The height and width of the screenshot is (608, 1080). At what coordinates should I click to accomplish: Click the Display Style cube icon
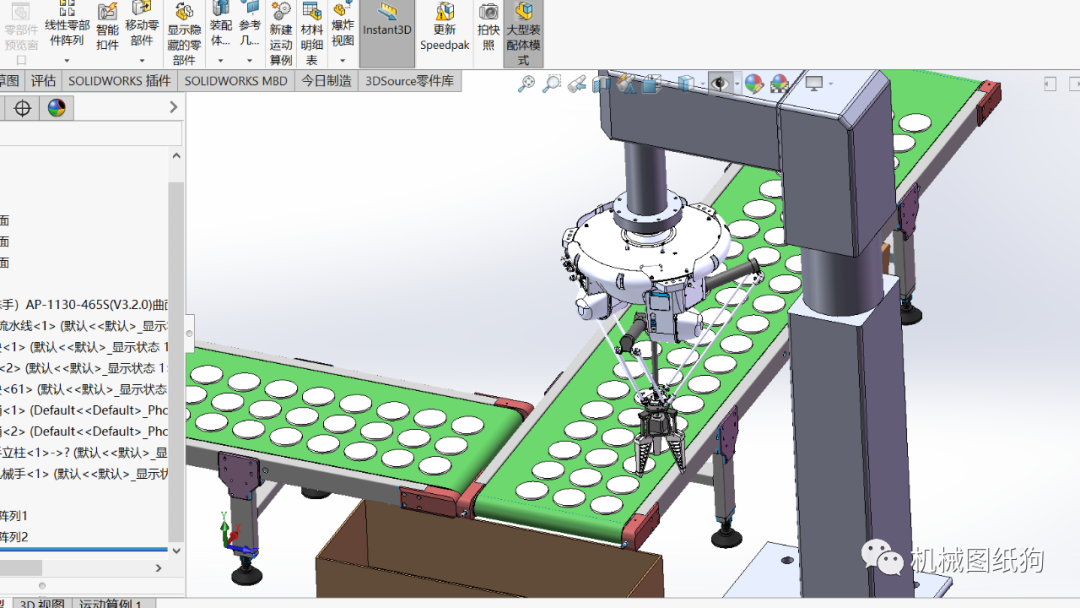tap(685, 84)
